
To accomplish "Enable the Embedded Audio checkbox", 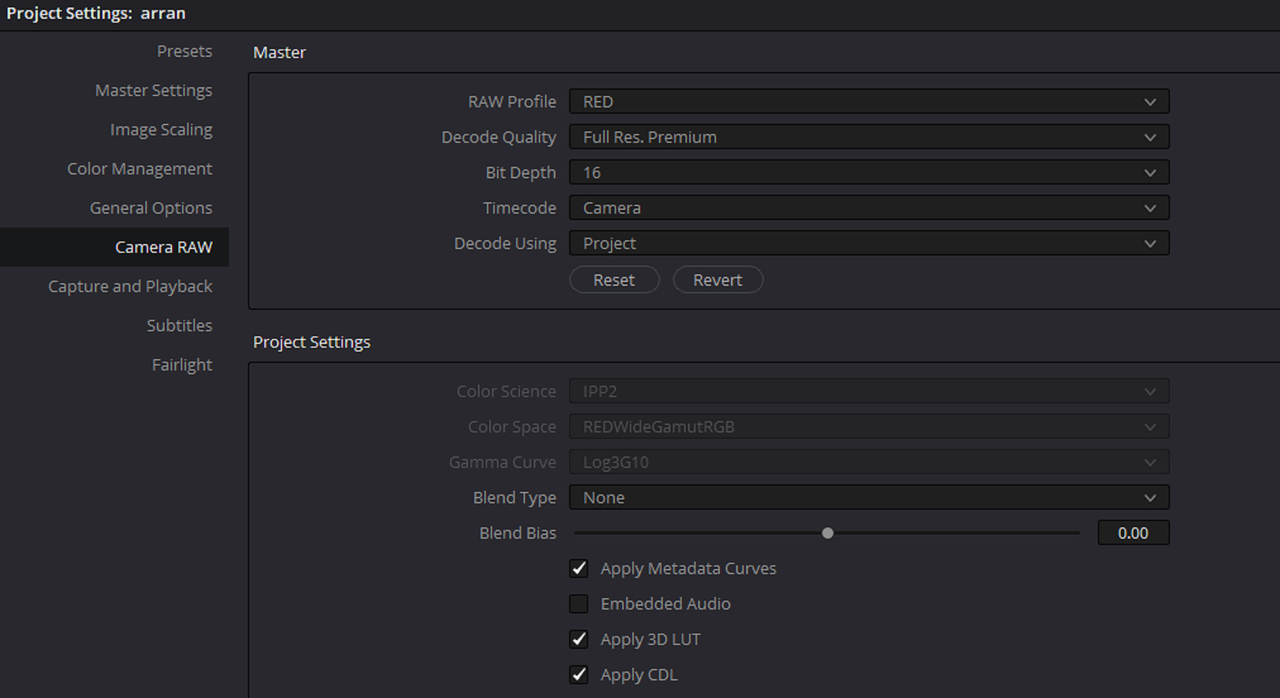I will point(579,604).
